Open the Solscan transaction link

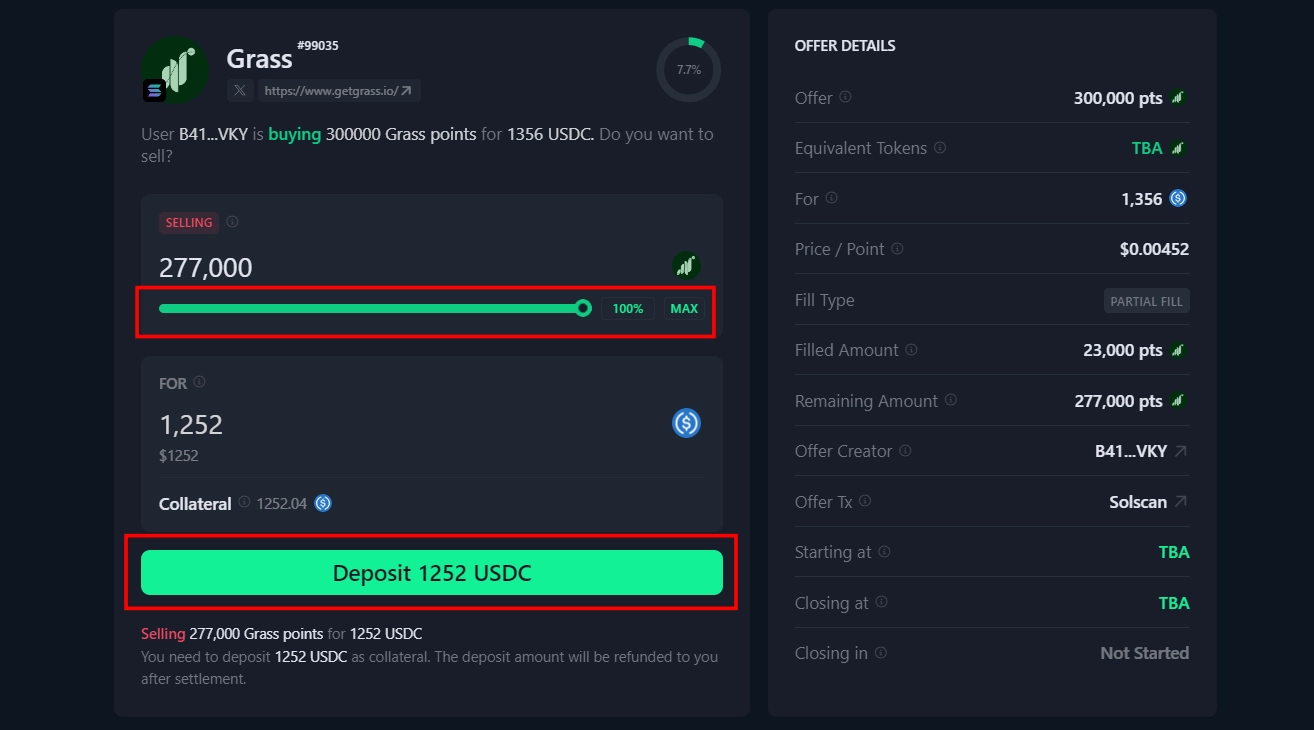point(1148,502)
